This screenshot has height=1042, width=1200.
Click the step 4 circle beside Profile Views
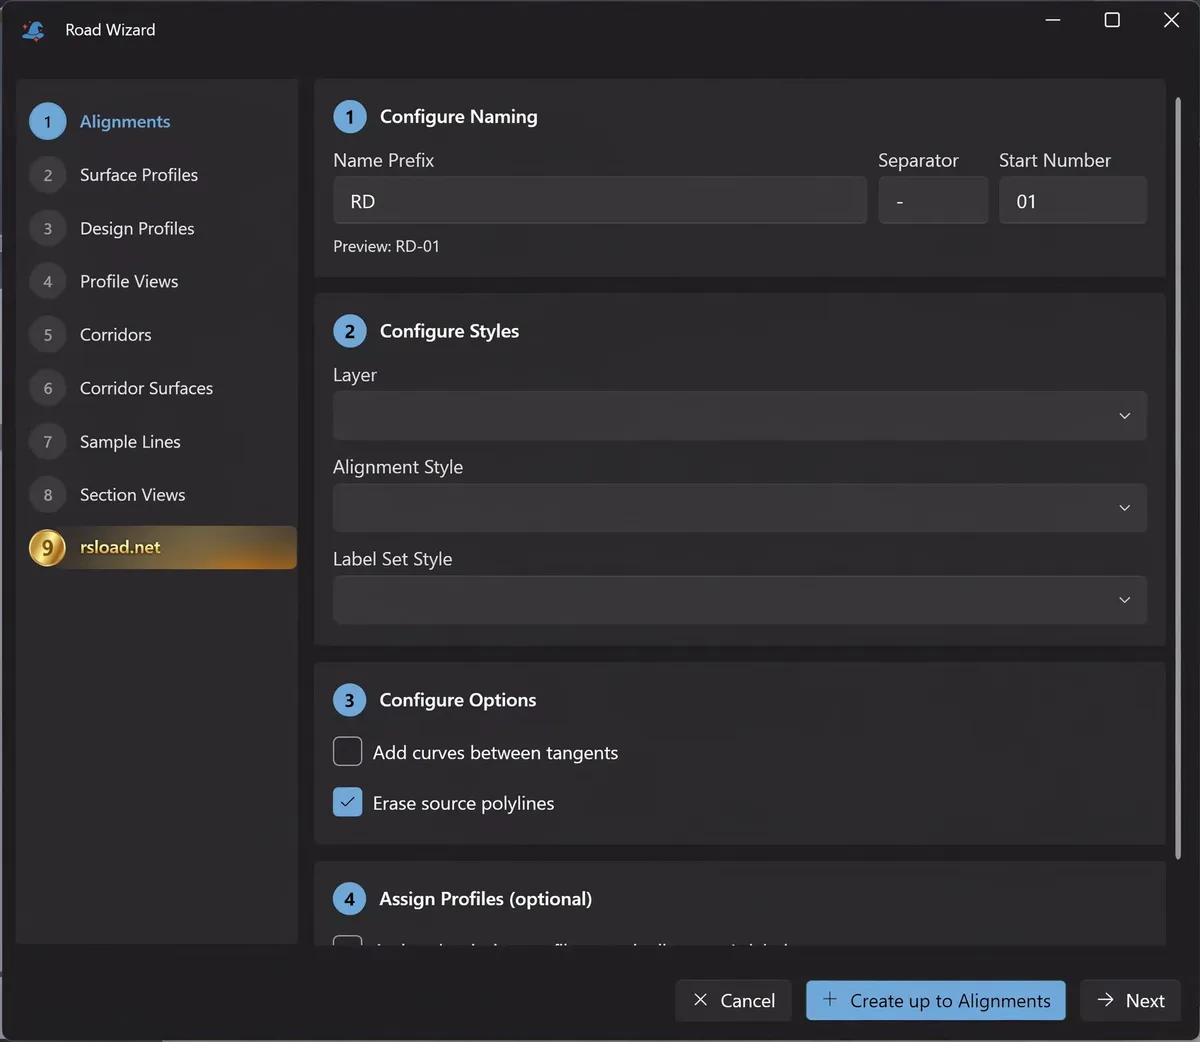[x=47, y=282]
